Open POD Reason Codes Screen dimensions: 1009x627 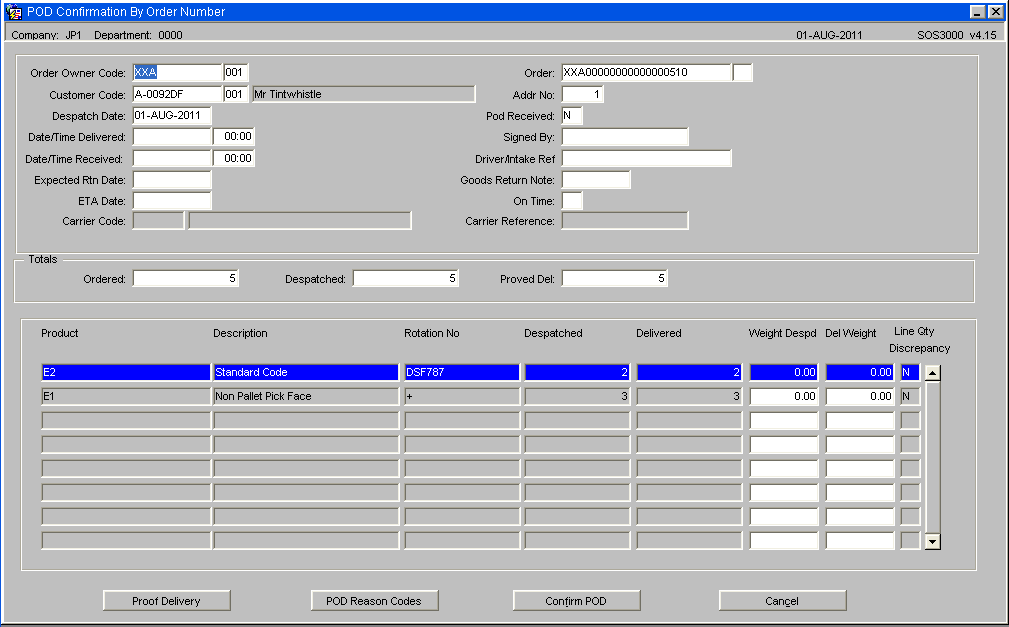374,601
